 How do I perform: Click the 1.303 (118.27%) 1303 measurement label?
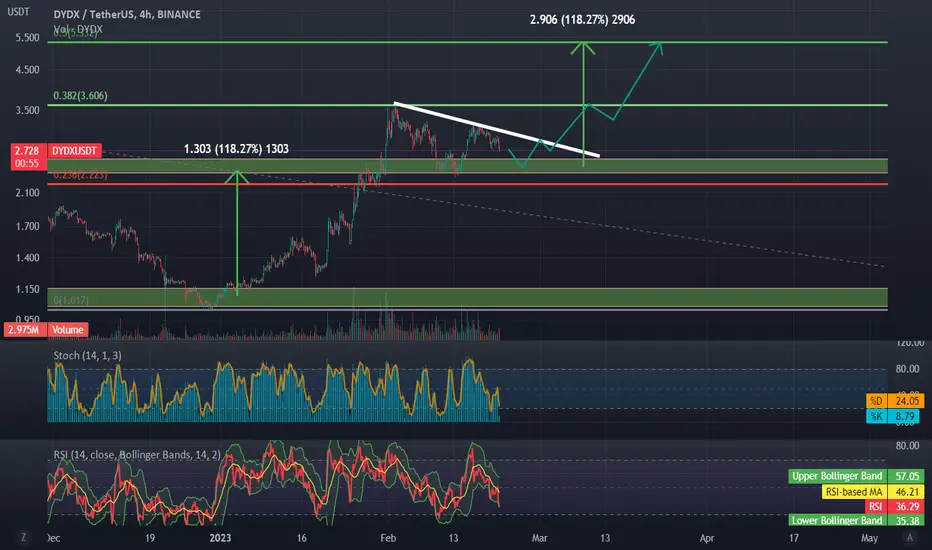(x=236, y=149)
